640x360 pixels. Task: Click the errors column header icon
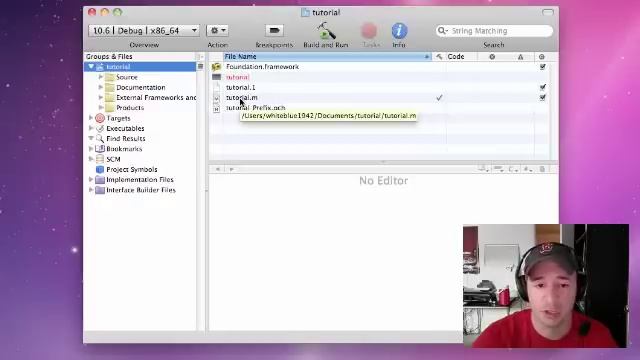click(x=492, y=57)
